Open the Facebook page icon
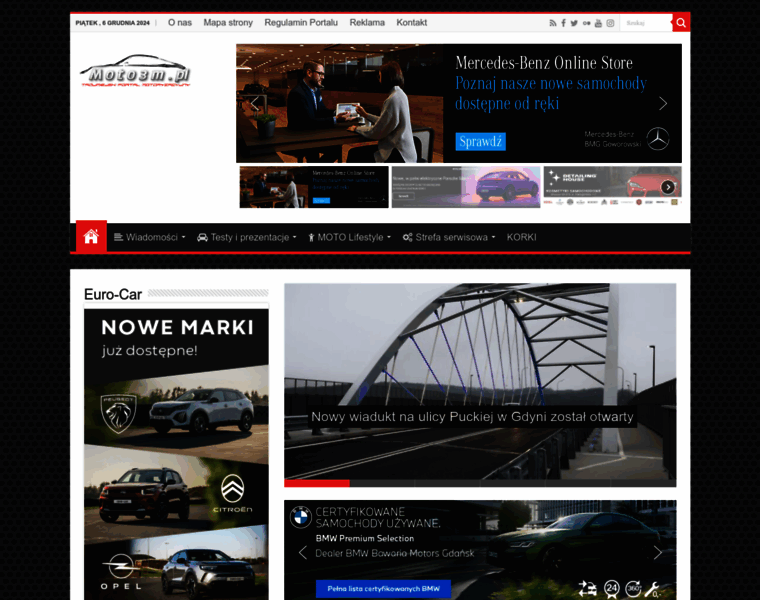The width and height of the screenshot is (760, 600). (x=563, y=23)
